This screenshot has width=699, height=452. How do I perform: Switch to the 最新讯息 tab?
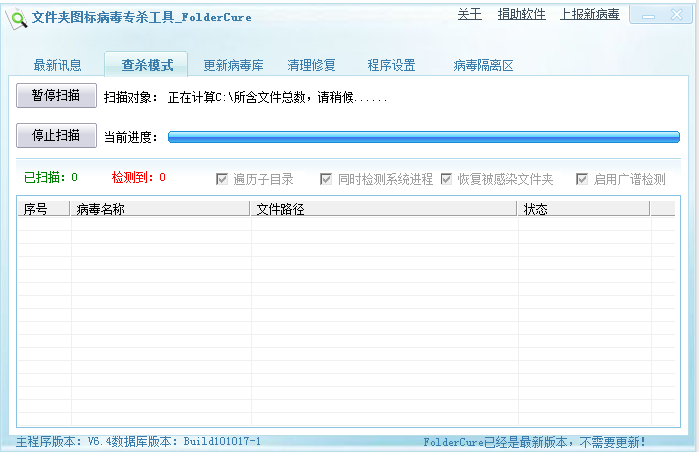click(58, 65)
